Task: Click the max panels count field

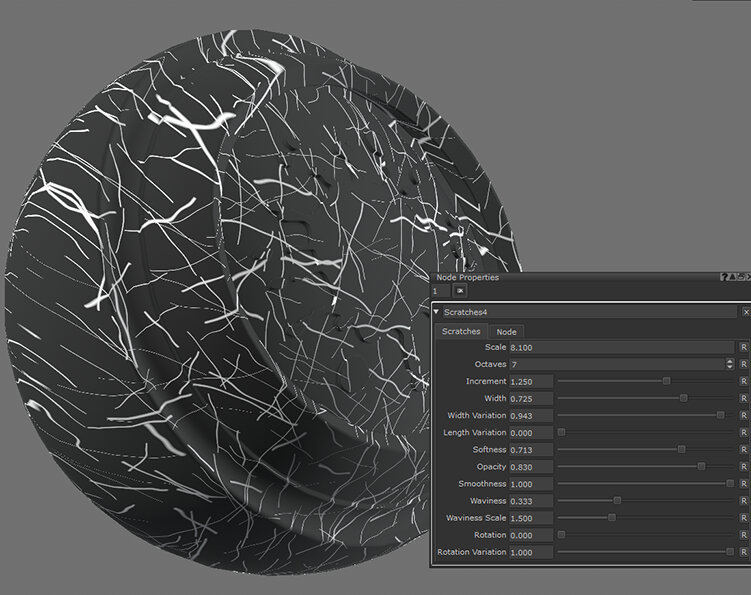Action: tap(441, 290)
